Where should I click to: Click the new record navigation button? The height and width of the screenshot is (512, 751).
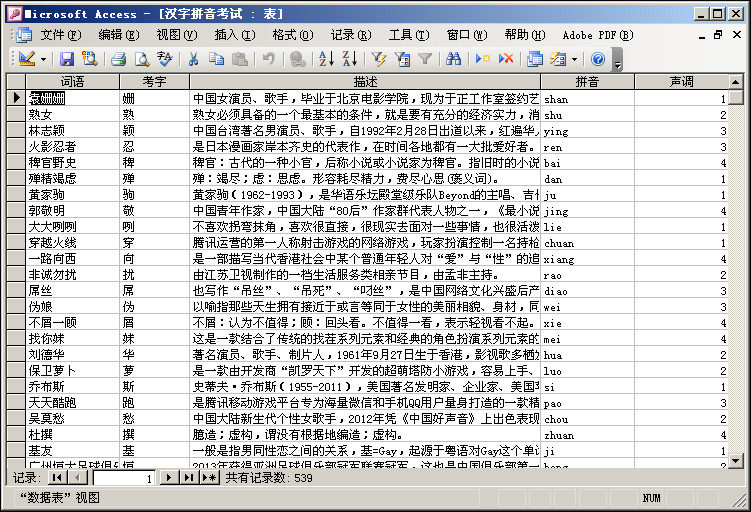tap(209, 478)
